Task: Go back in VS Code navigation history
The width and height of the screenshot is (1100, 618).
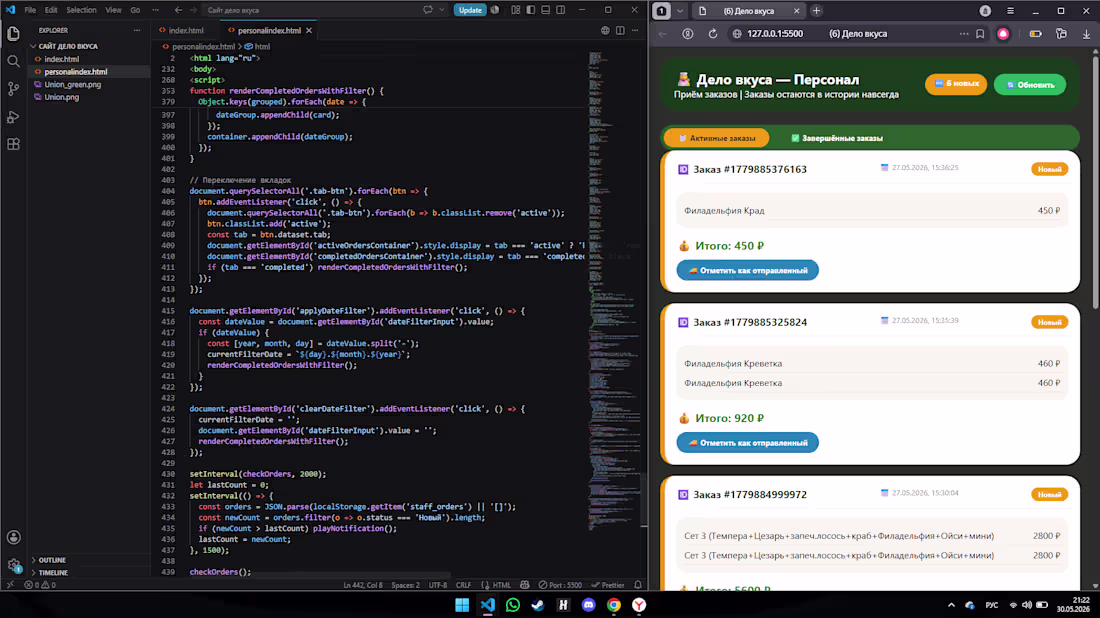Action: coord(178,10)
